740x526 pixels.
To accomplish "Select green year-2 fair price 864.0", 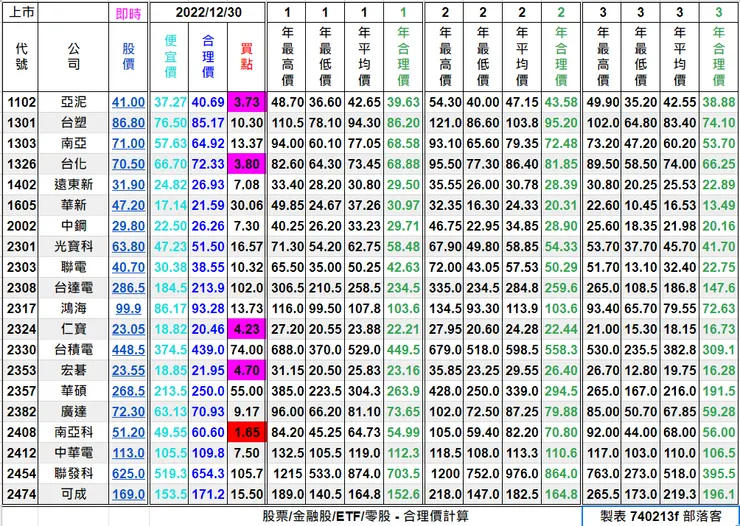I will 561,473.
